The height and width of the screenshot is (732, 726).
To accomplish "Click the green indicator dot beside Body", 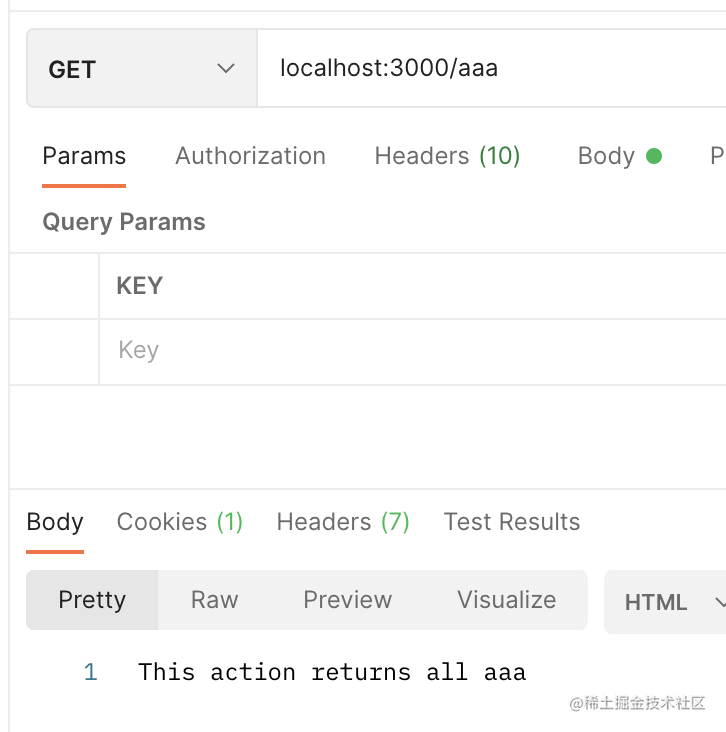I will click(654, 156).
